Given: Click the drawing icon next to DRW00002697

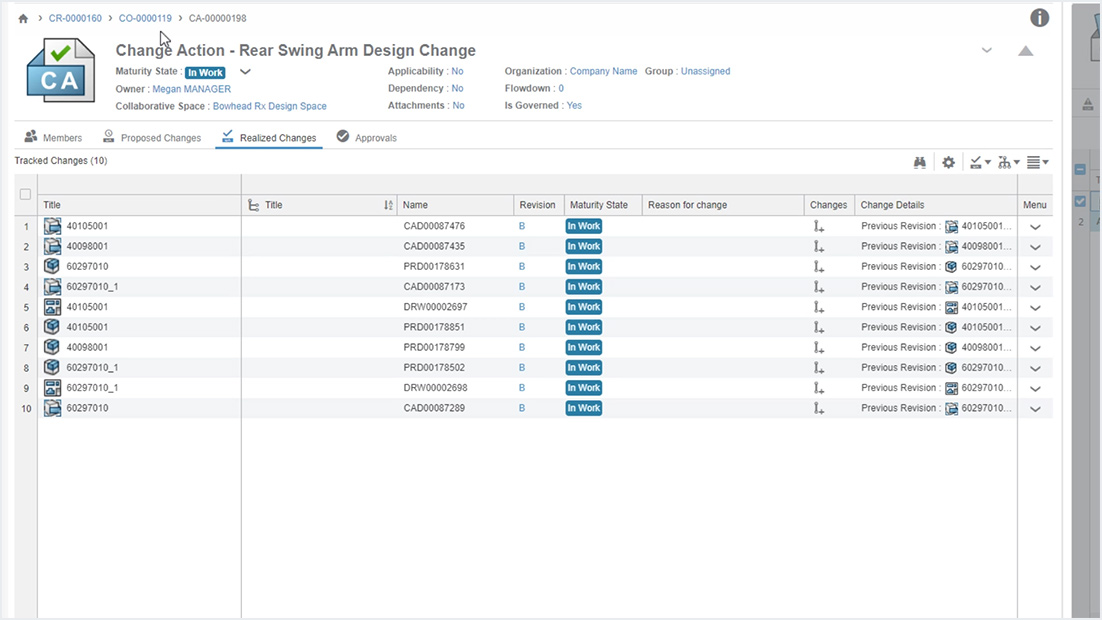Looking at the screenshot, I should coord(52,307).
